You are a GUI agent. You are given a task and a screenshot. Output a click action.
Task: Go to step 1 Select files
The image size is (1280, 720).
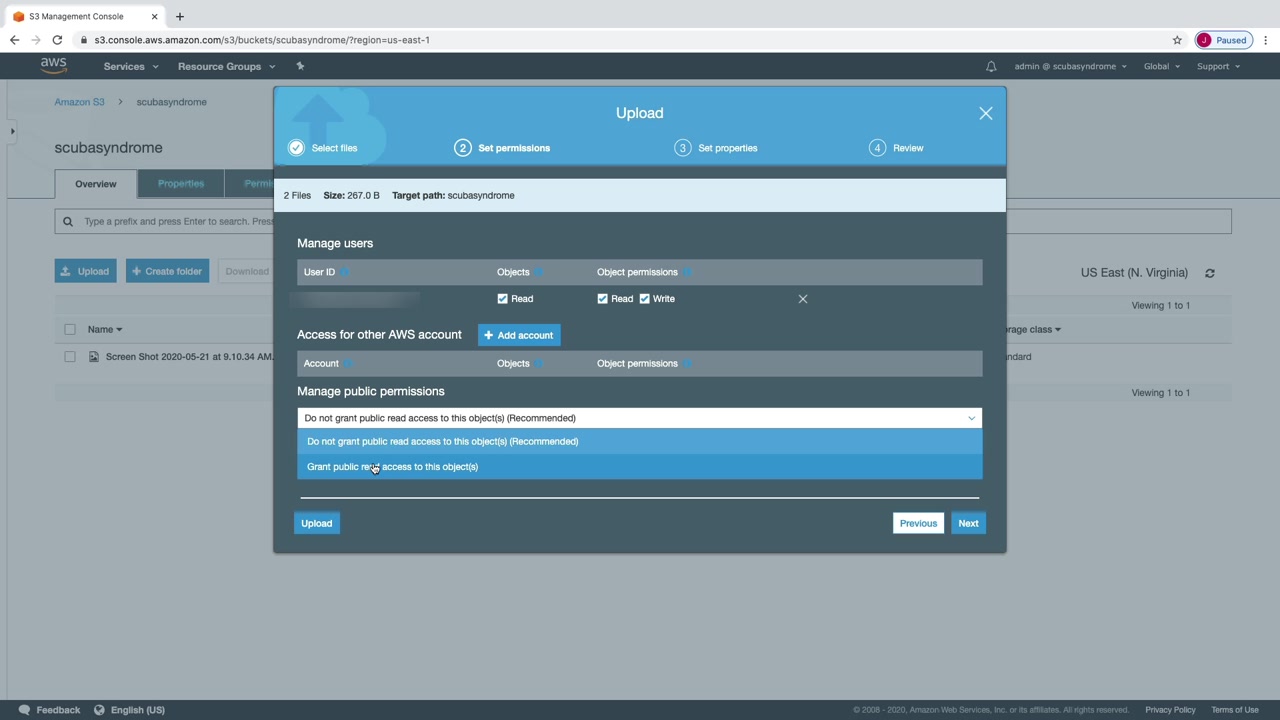point(323,148)
